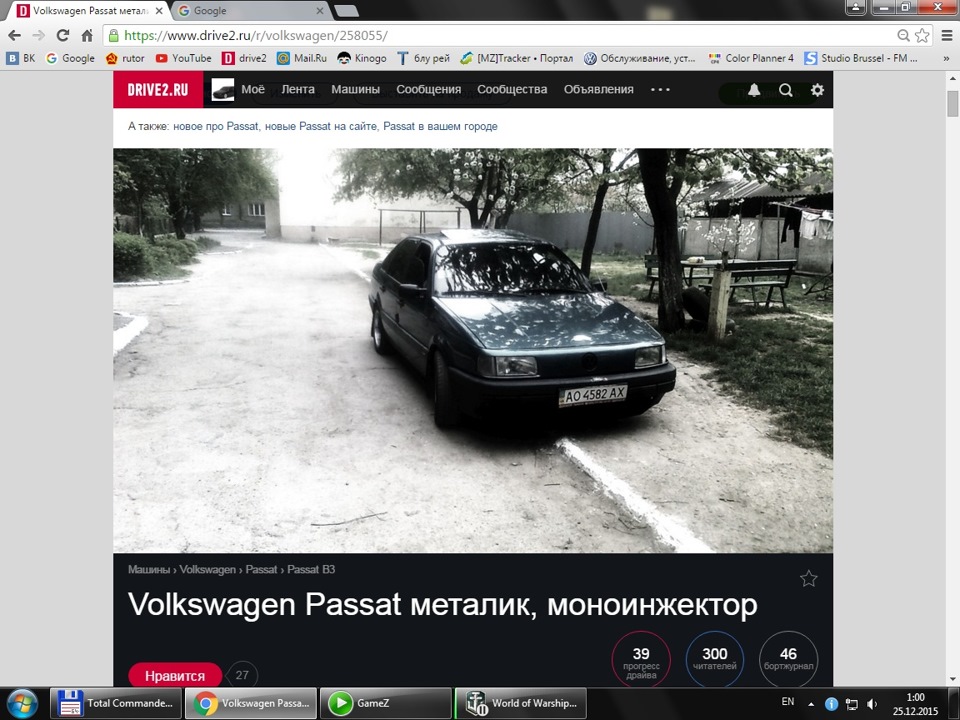The height and width of the screenshot is (720, 960).
Task: Reload the page with the refresh icon
Action: tap(62, 36)
